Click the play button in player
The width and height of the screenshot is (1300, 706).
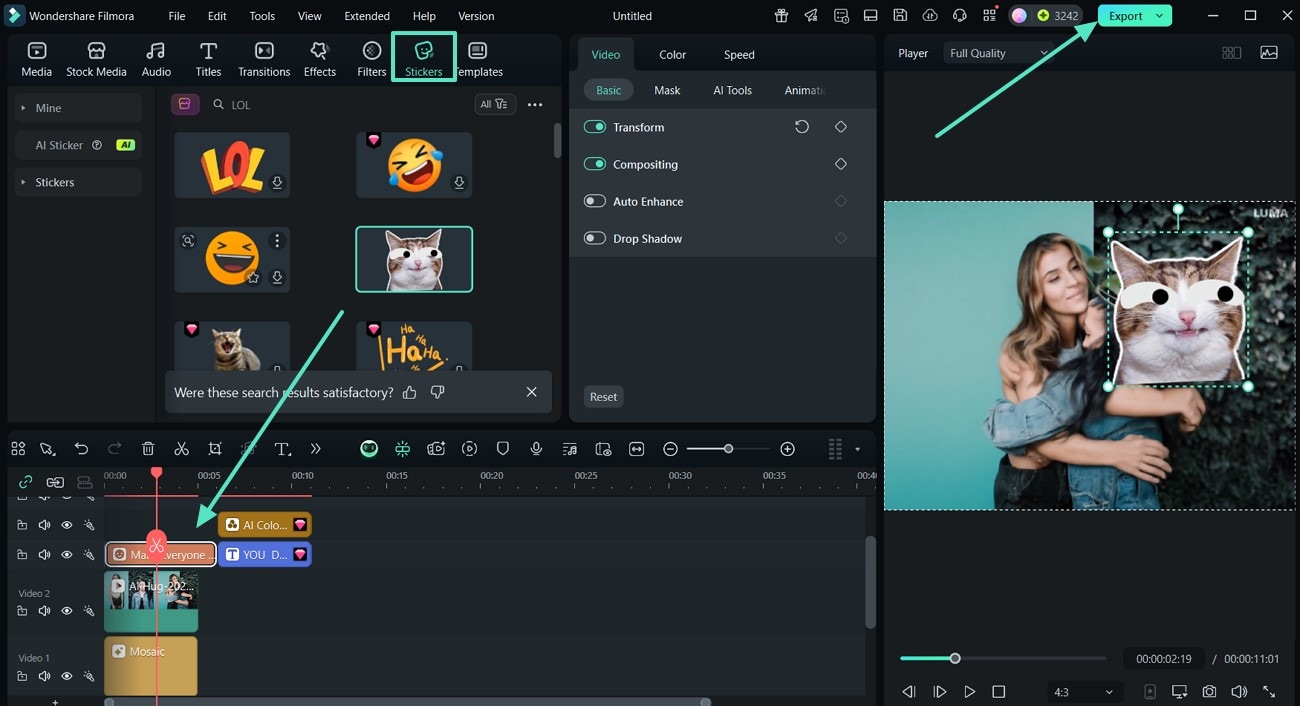tap(969, 692)
